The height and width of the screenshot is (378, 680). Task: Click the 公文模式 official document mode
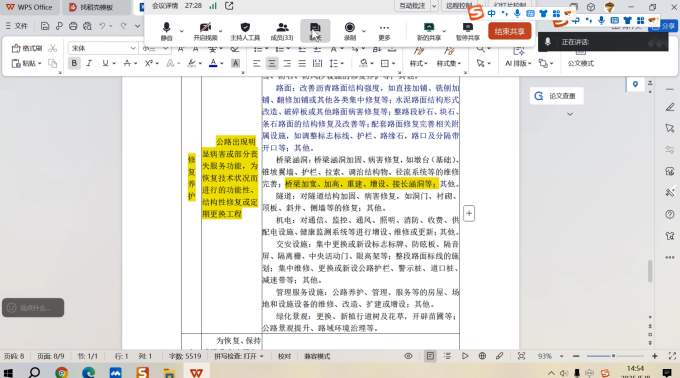pos(581,63)
